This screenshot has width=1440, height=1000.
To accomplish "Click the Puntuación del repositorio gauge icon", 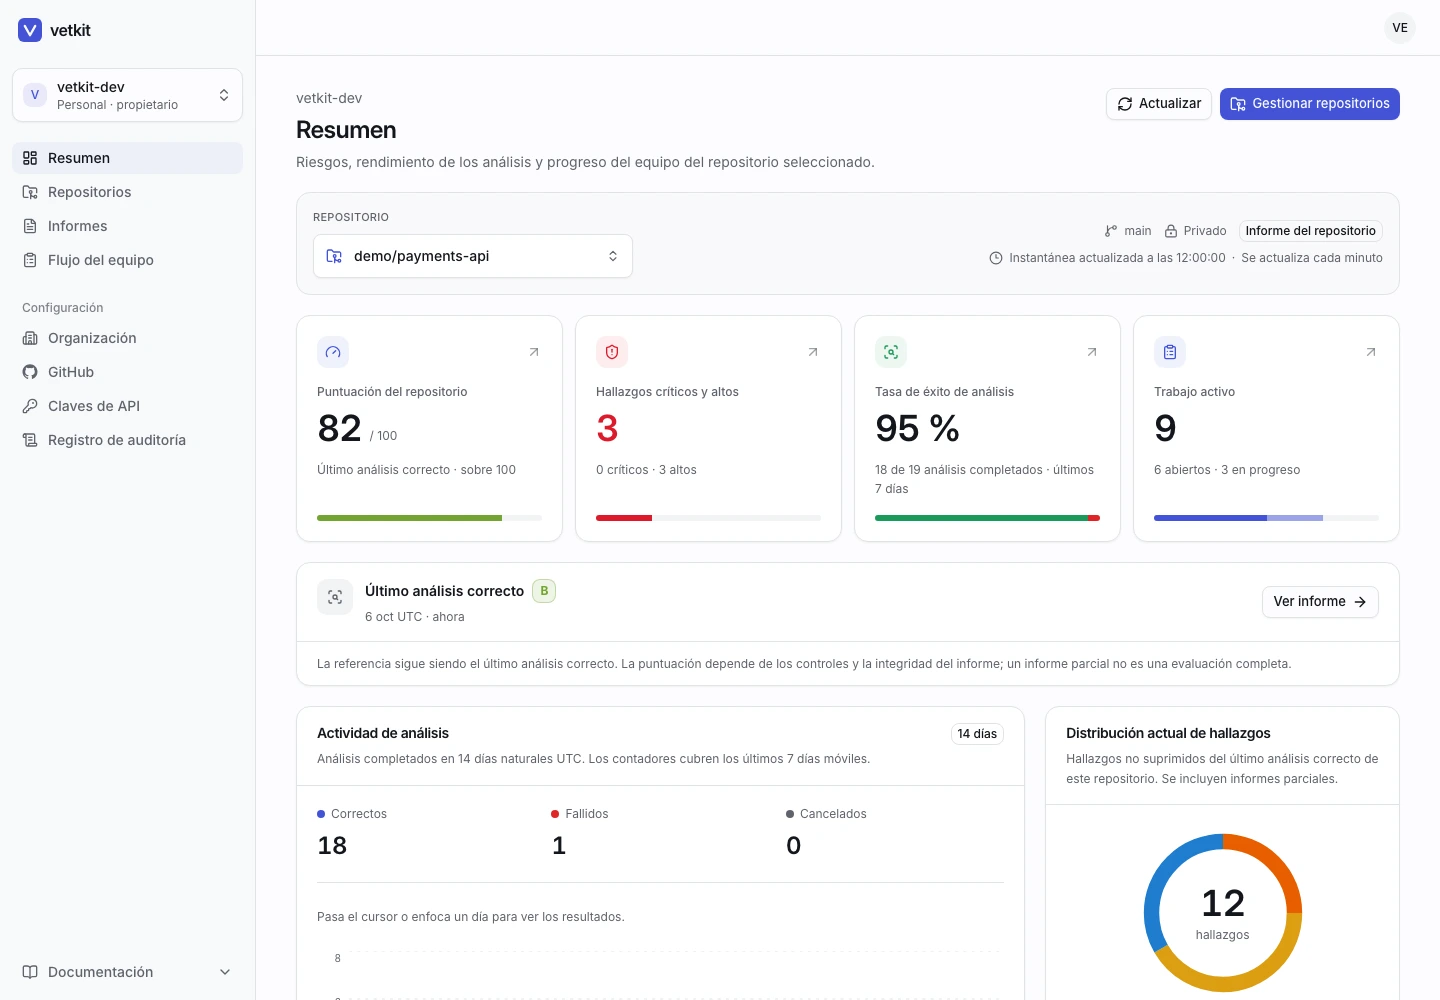I will [x=333, y=352].
